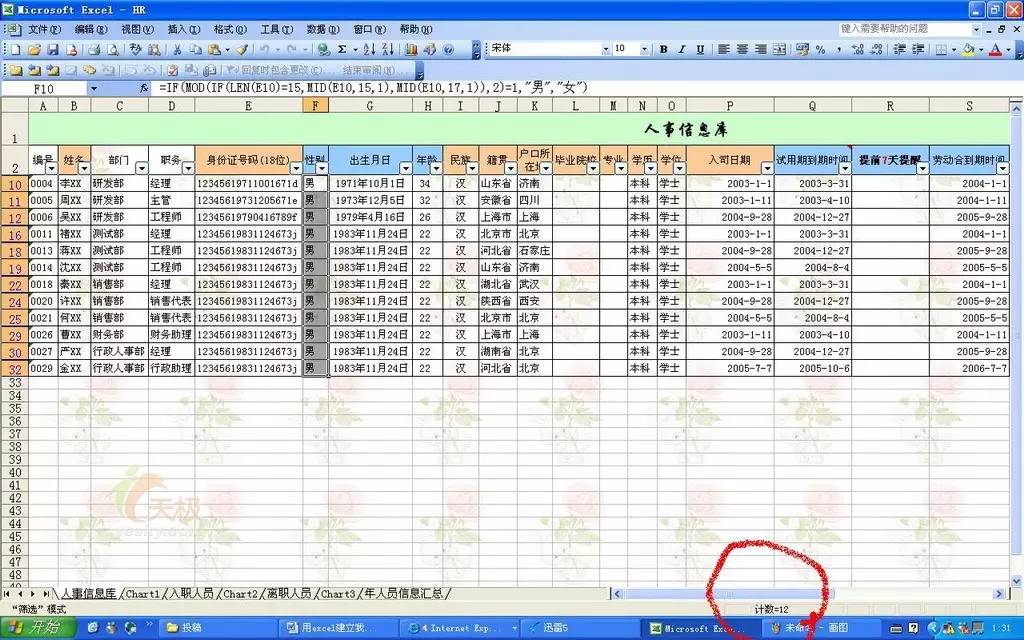Toggle Underline formatting
Image resolution: width=1024 pixels, height=640 pixels.
699,48
